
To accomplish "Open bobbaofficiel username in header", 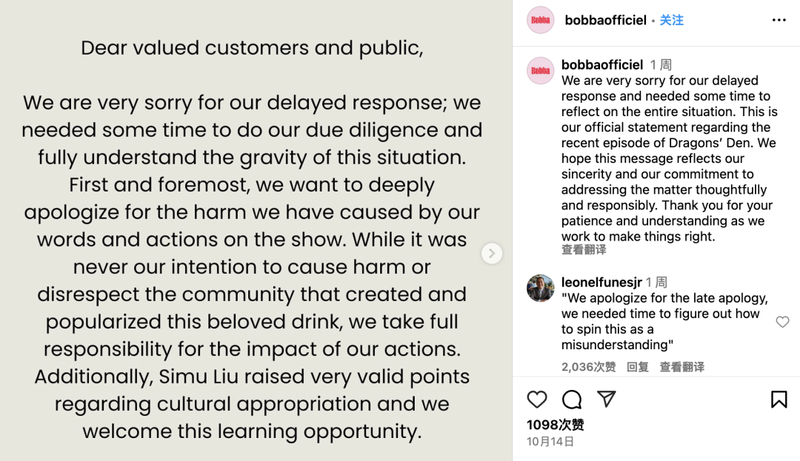I will 606,20.
